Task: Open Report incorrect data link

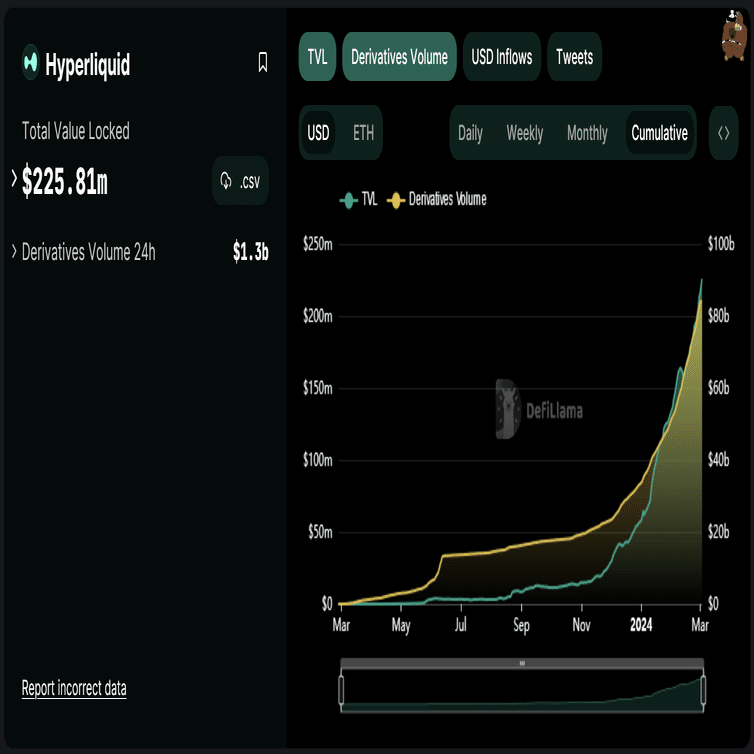Action: pyautogui.click(x=74, y=688)
